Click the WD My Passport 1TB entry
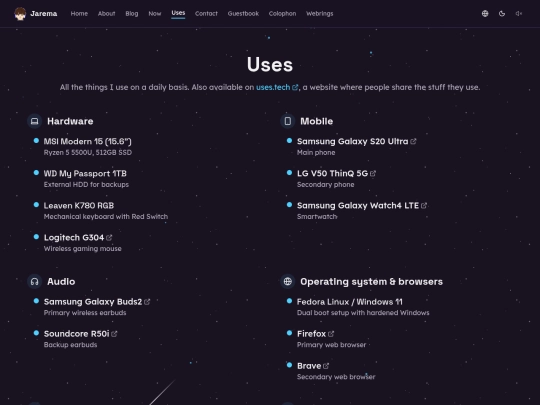The height and width of the screenshot is (405, 540). [x=85, y=174]
